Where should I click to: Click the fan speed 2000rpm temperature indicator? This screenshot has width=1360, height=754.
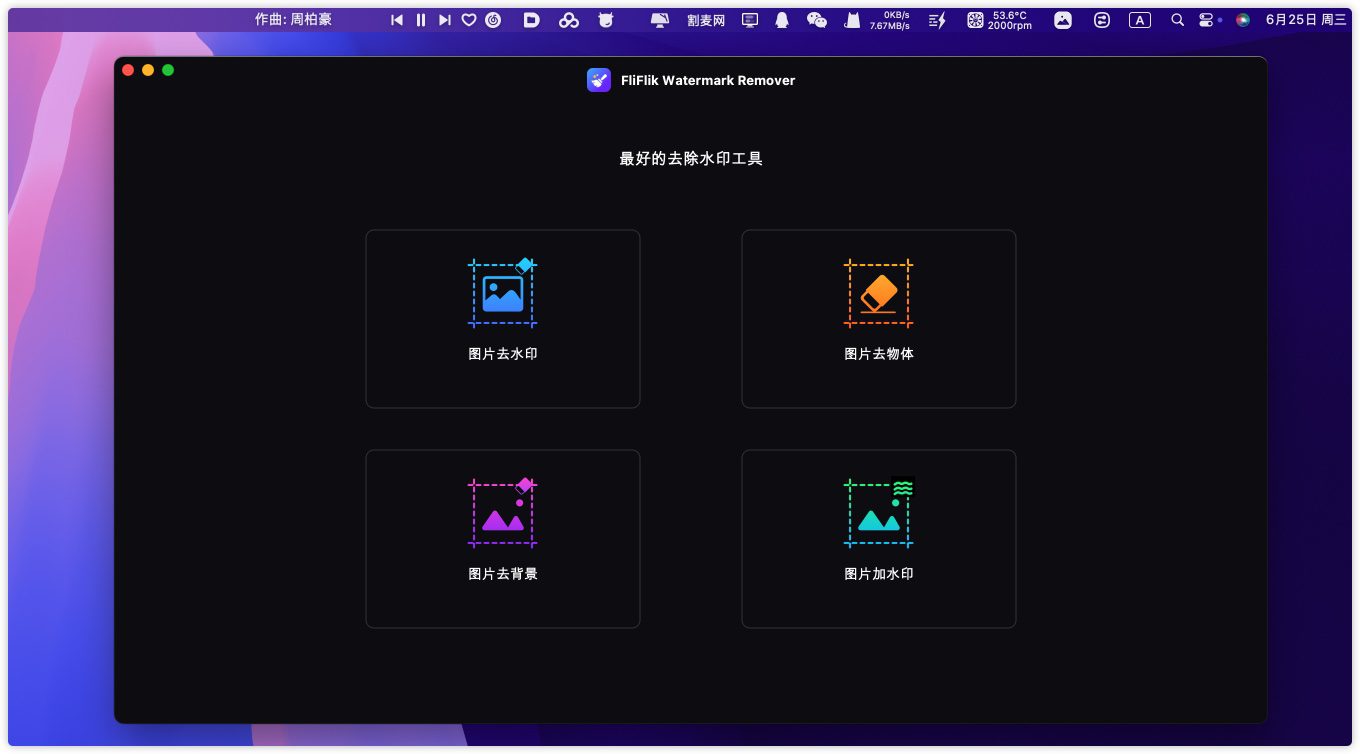point(999,20)
